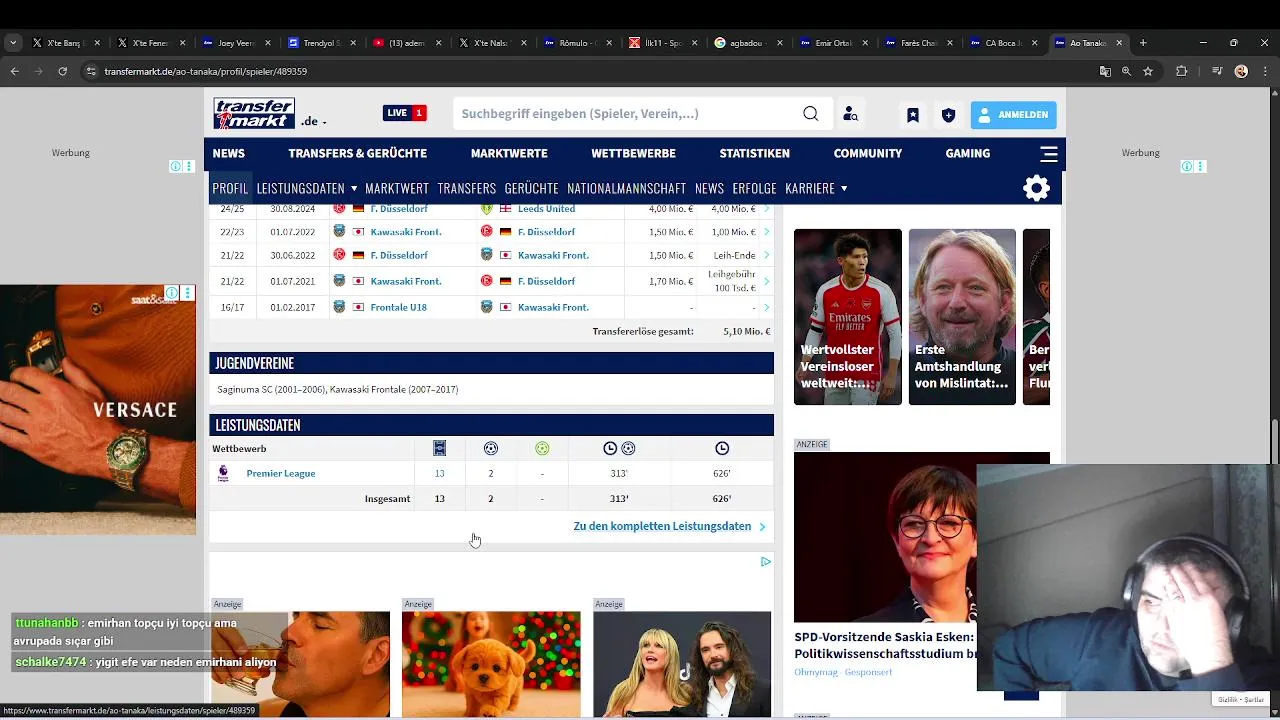The height and width of the screenshot is (720, 1280).
Task: Open the Wertvollster Vereinsloser news card
Action: tap(848, 317)
